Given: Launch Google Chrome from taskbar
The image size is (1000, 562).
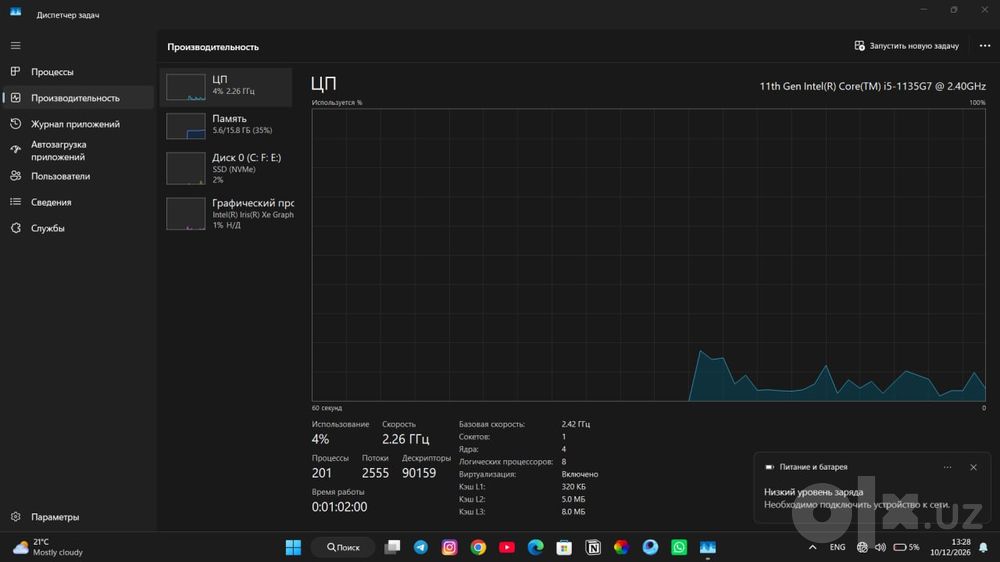Looking at the screenshot, I should [x=478, y=547].
